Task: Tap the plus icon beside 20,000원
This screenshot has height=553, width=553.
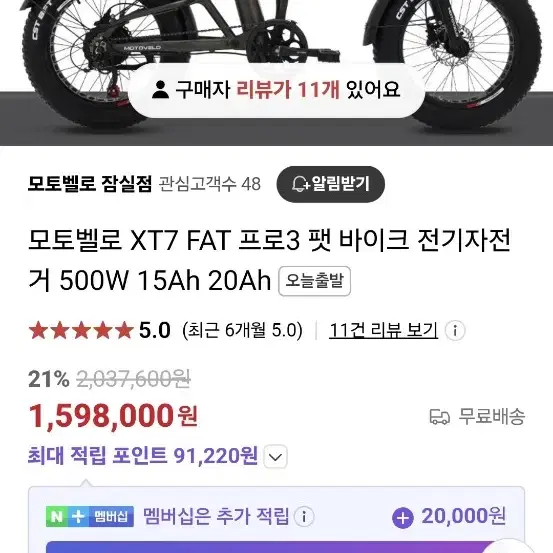Action: point(403,518)
